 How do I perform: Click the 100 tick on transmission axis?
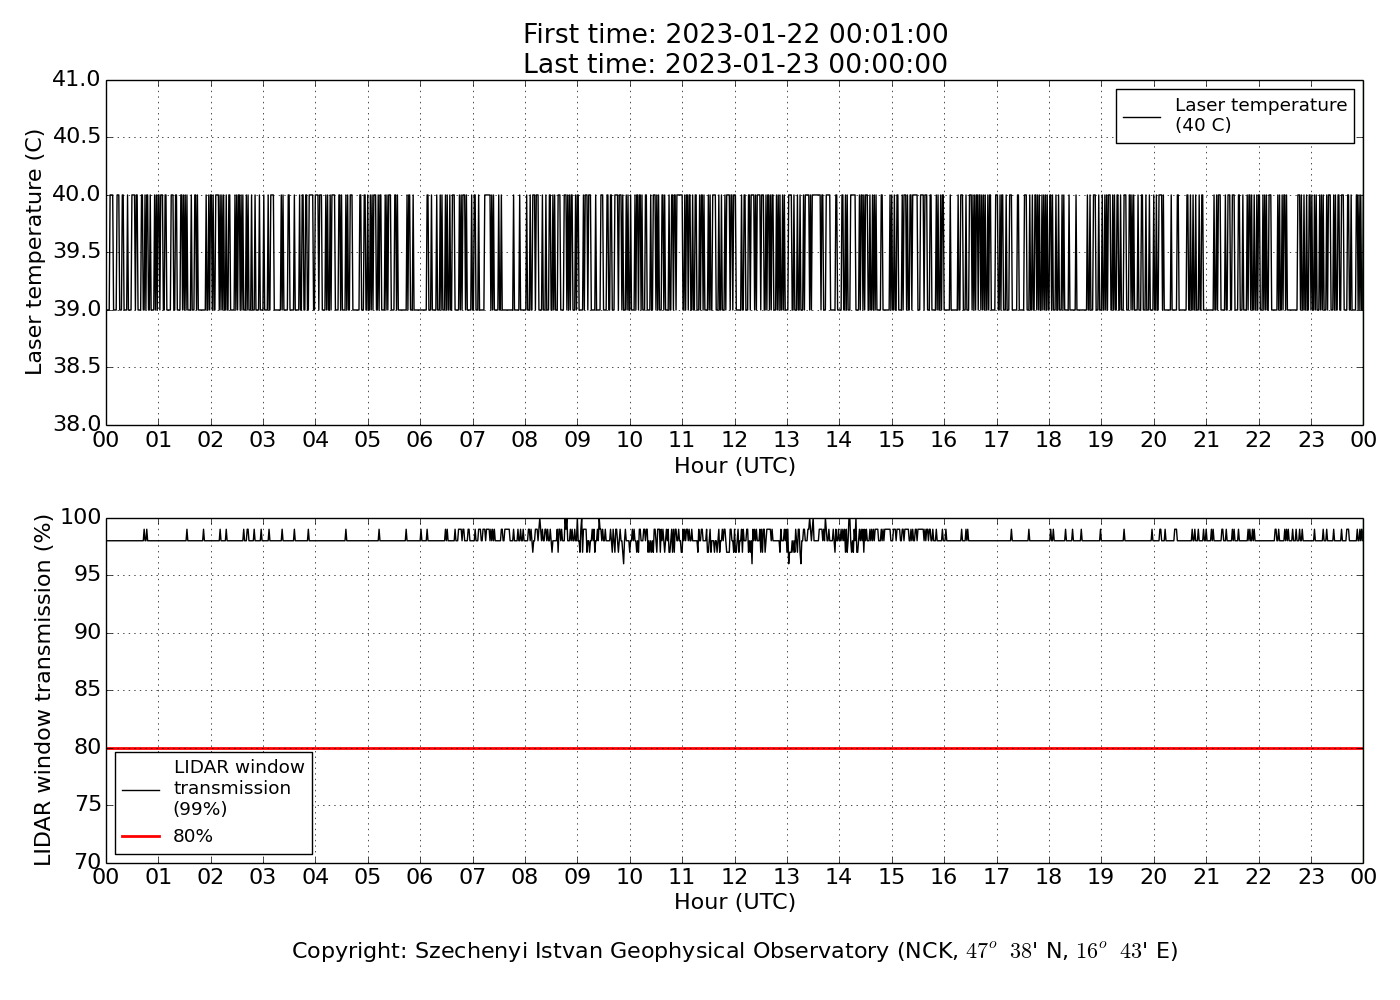click(81, 517)
